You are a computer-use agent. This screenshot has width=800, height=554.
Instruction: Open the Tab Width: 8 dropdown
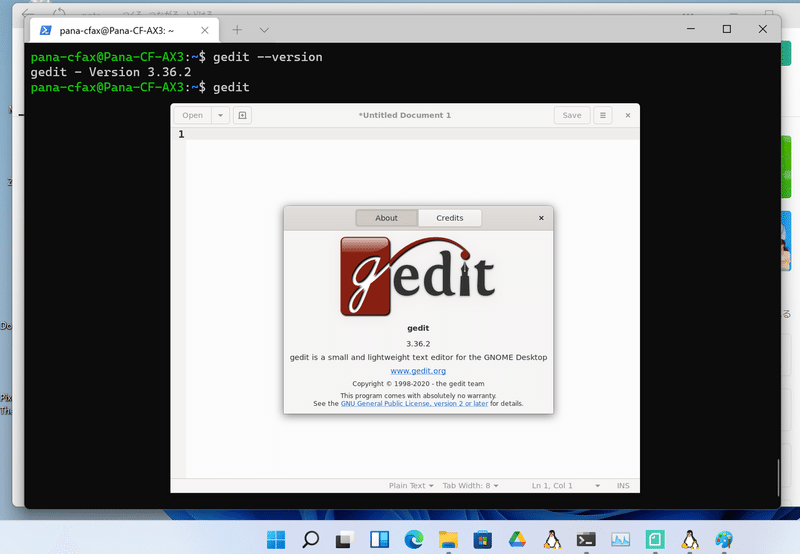pyautogui.click(x=470, y=486)
